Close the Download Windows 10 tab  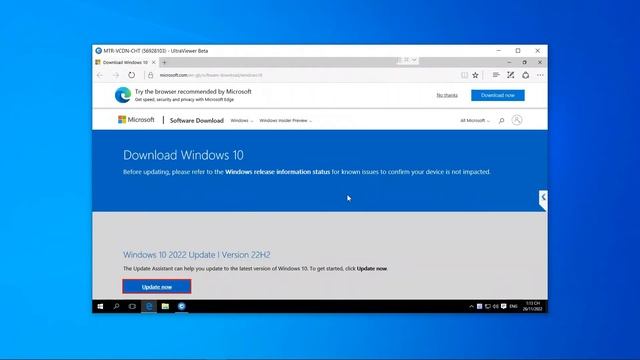click(153, 62)
